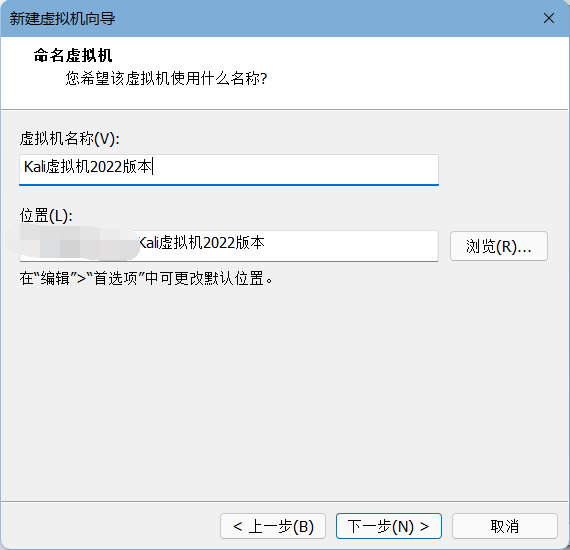Click the blurred portion of the location path
Viewport: 570px width, 550px height.
pyautogui.click(x=73, y=242)
